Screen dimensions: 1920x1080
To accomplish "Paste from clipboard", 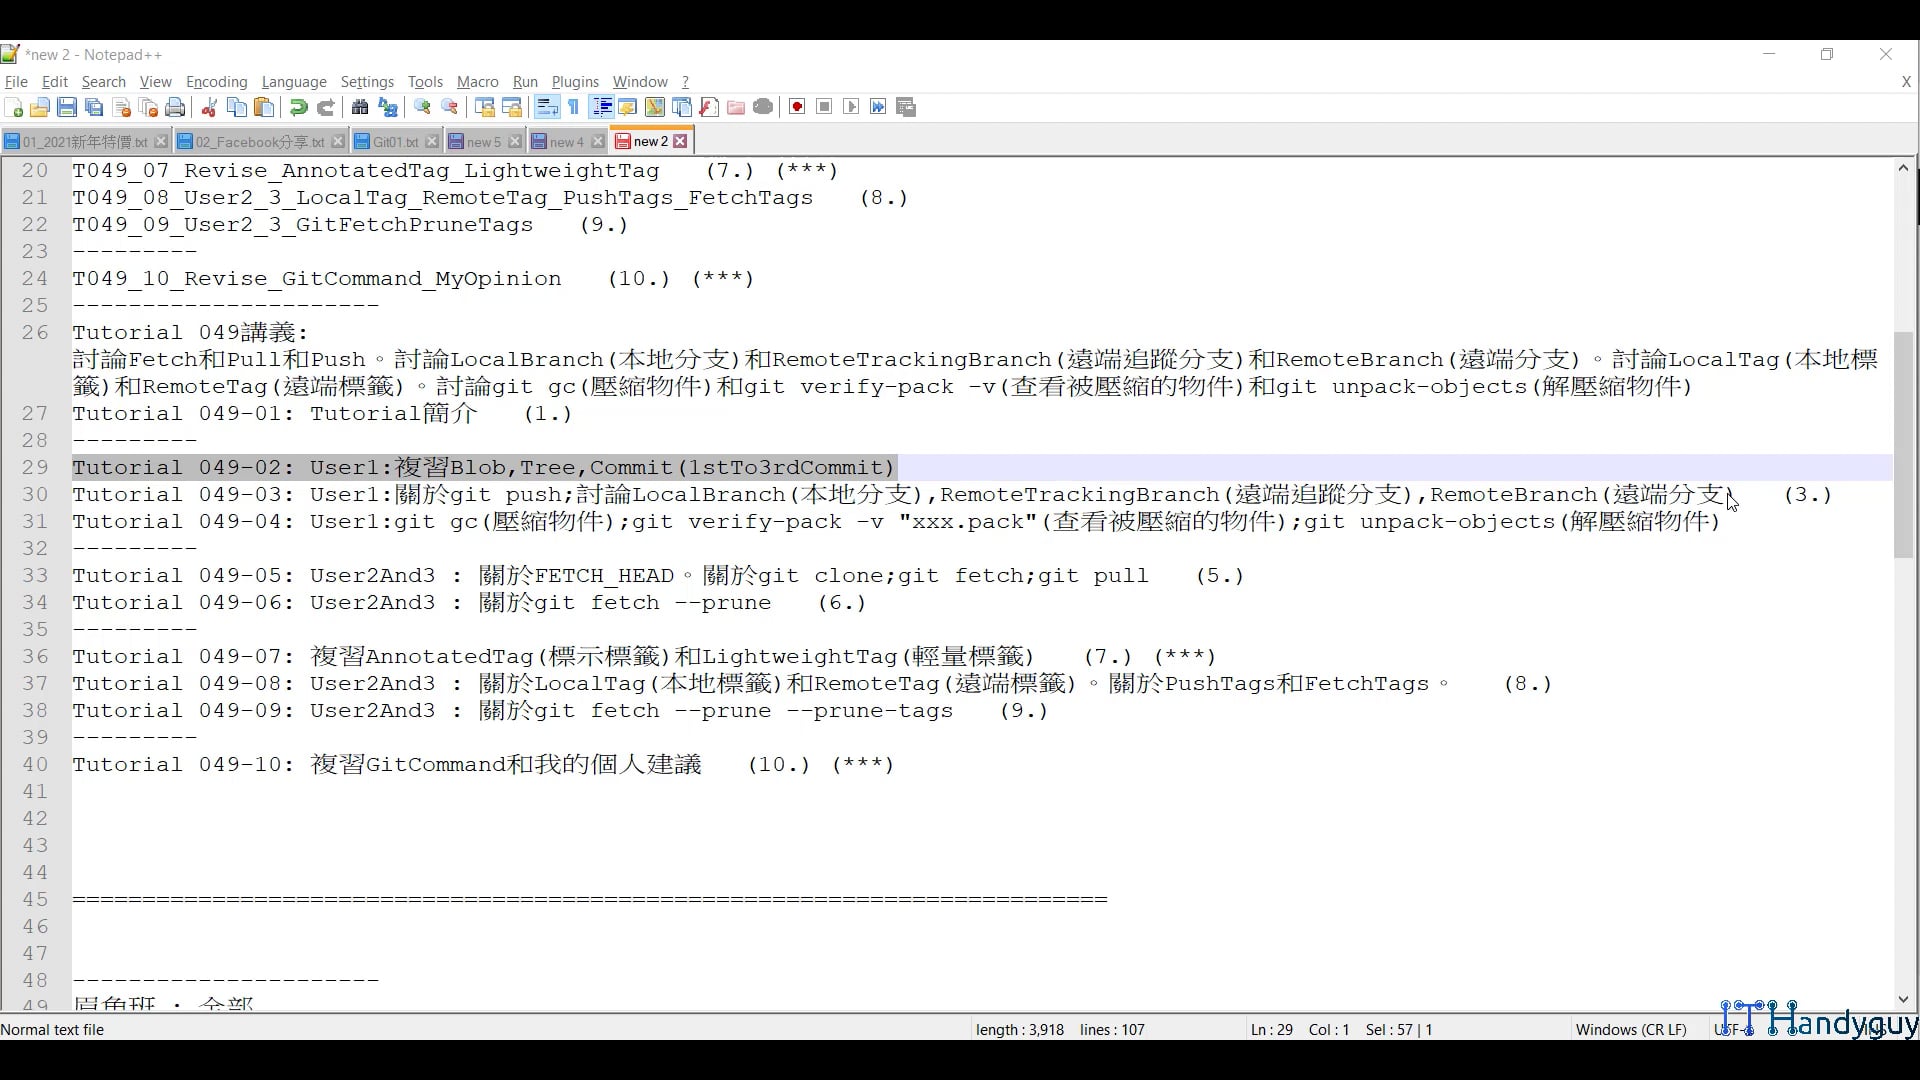I will pyautogui.click(x=263, y=107).
